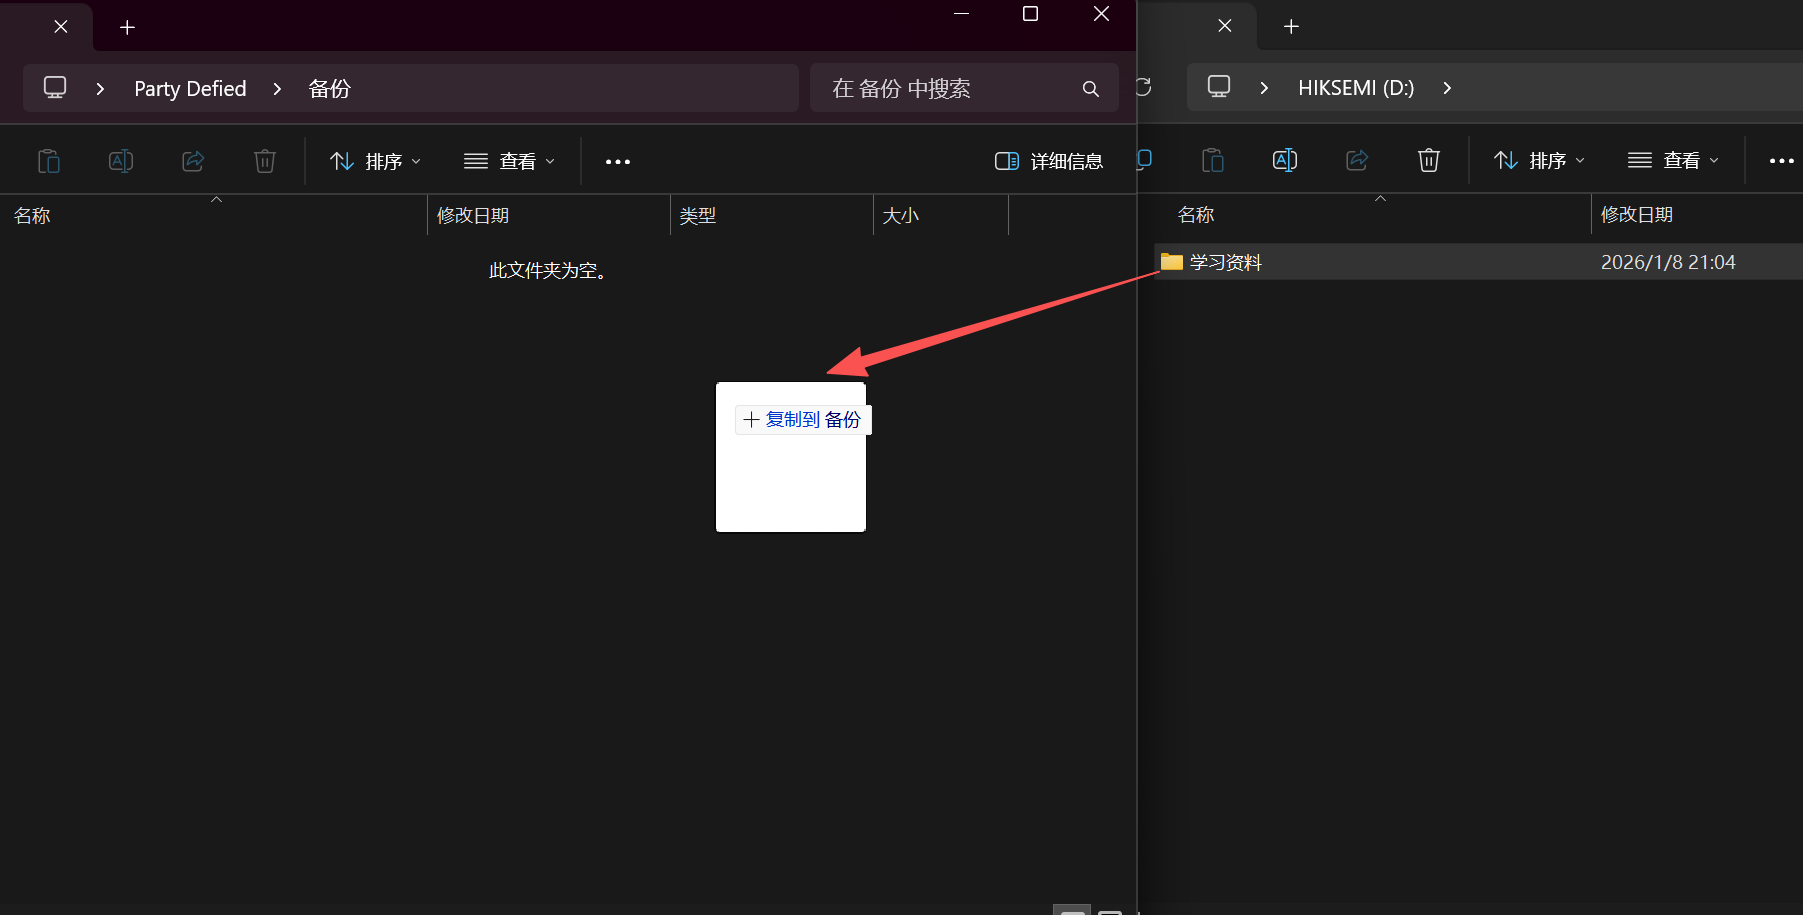Open the more options ellipsis in 备份 window
Image resolution: width=1803 pixels, height=915 pixels.
pos(618,162)
